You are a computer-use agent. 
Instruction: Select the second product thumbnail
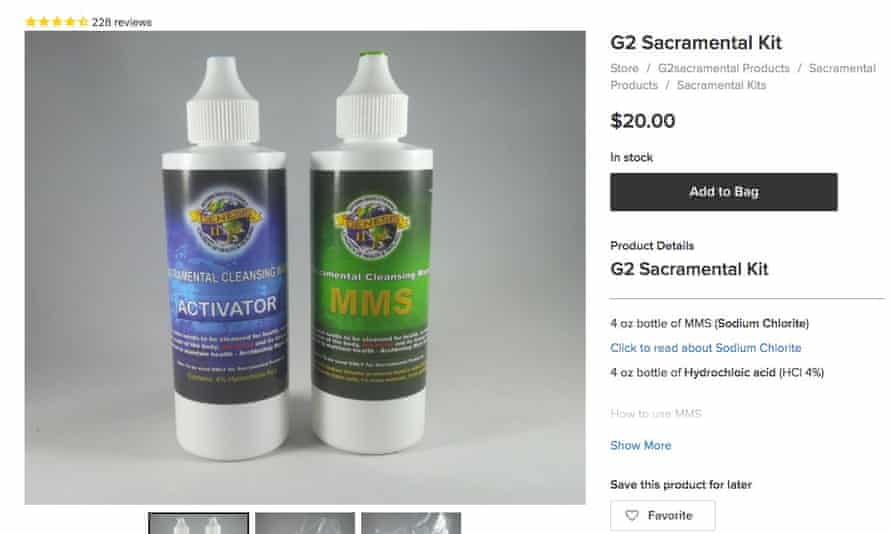point(305,523)
